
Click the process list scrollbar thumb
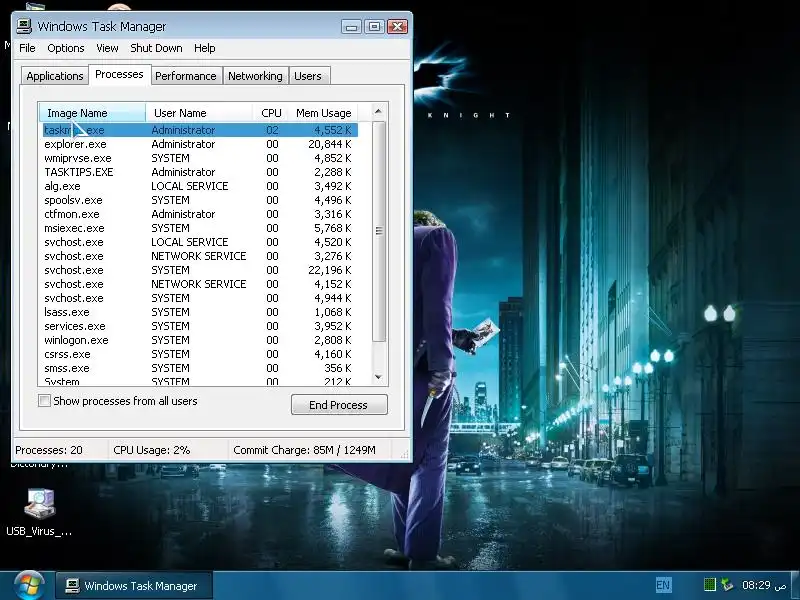pyautogui.click(x=379, y=231)
